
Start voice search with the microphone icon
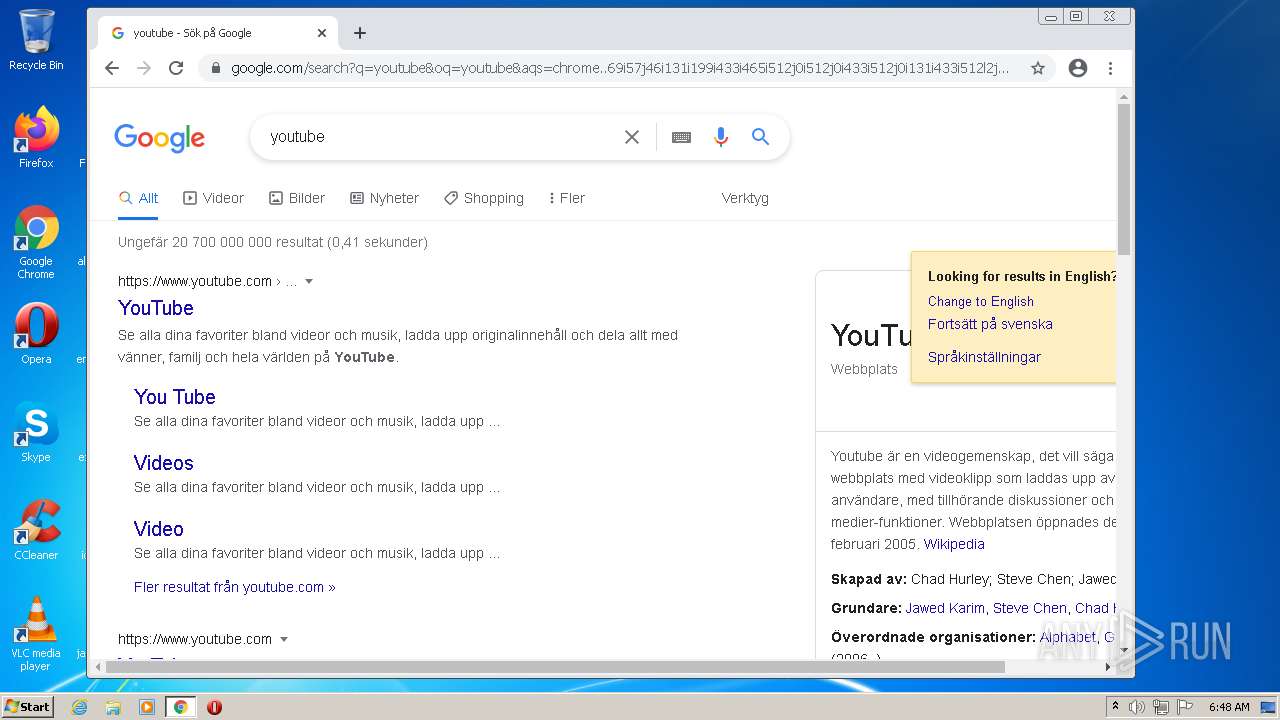pos(721,137)
